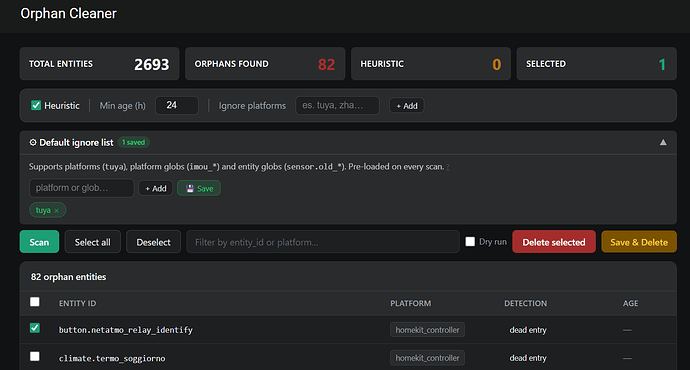Image resolution: width=690 pixels, height=370 pixels.
Task: Remove the tuya ignore tag
Action: (56, 211)
